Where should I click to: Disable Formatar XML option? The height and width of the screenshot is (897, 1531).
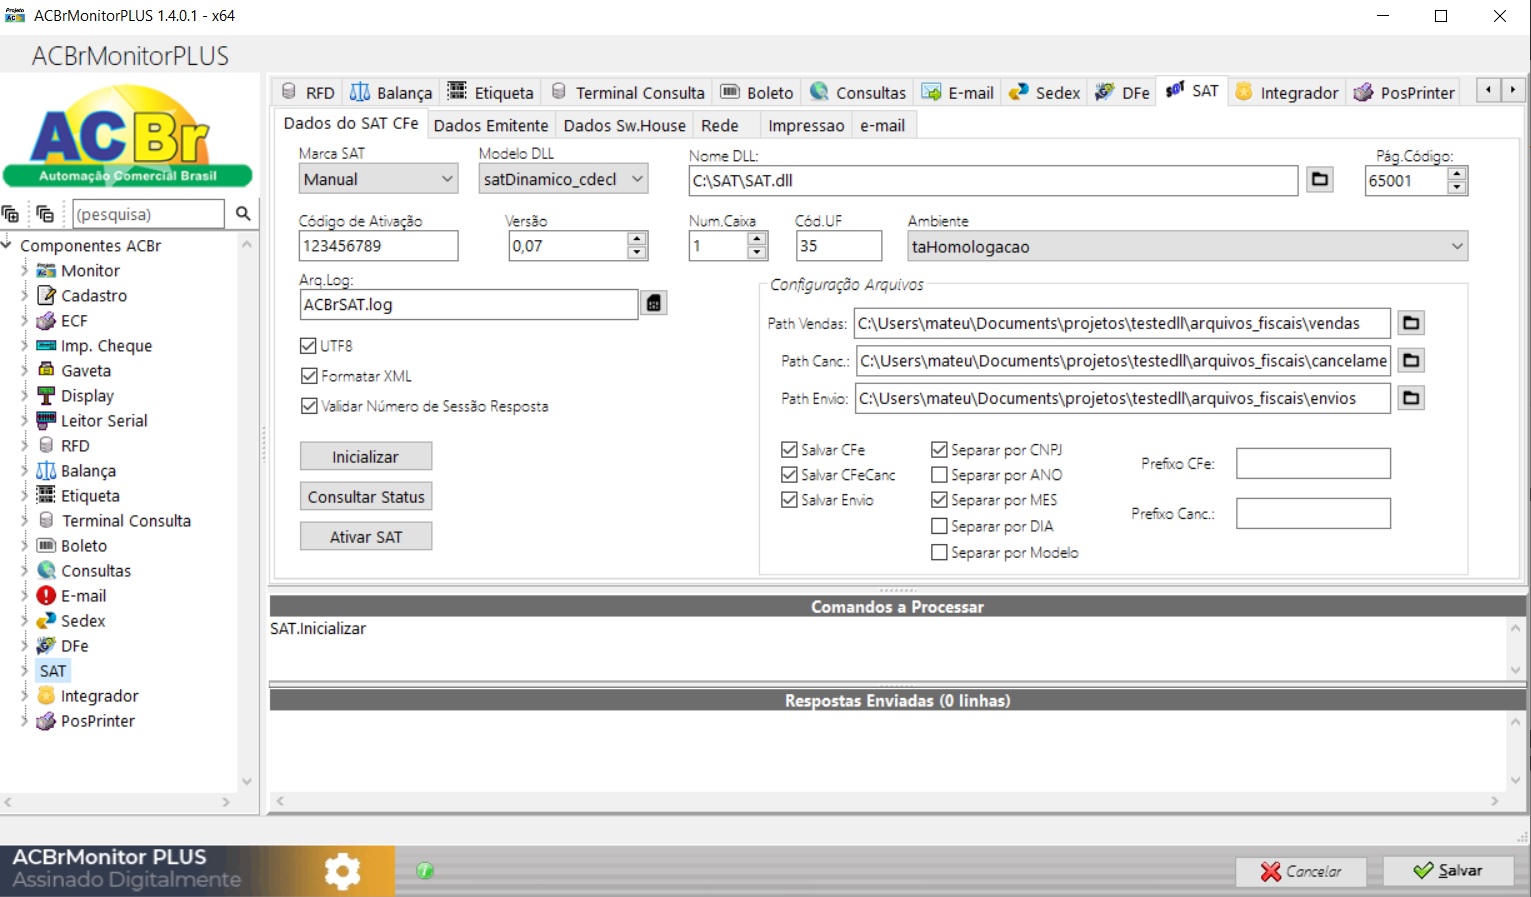tap(309, 376)
